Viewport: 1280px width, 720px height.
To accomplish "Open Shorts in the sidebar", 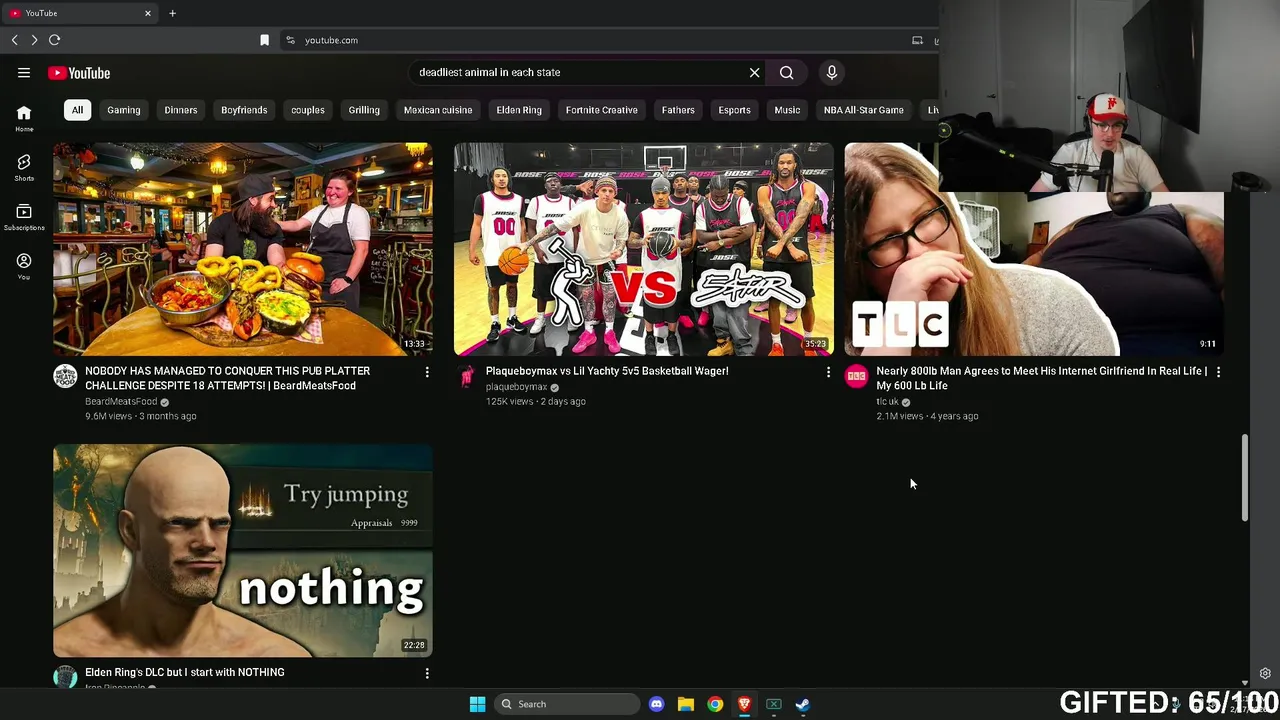I will tap(24, 167).
